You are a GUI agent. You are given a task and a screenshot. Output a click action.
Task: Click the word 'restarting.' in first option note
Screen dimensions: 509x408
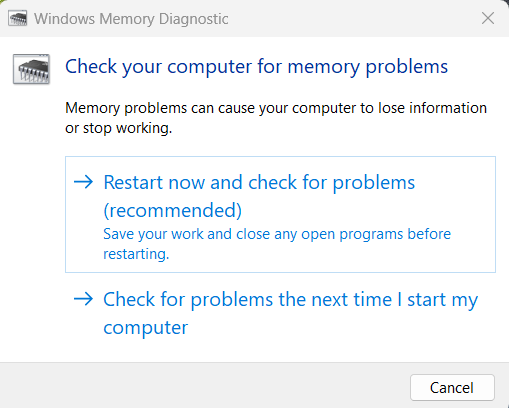tap(136, 254)
